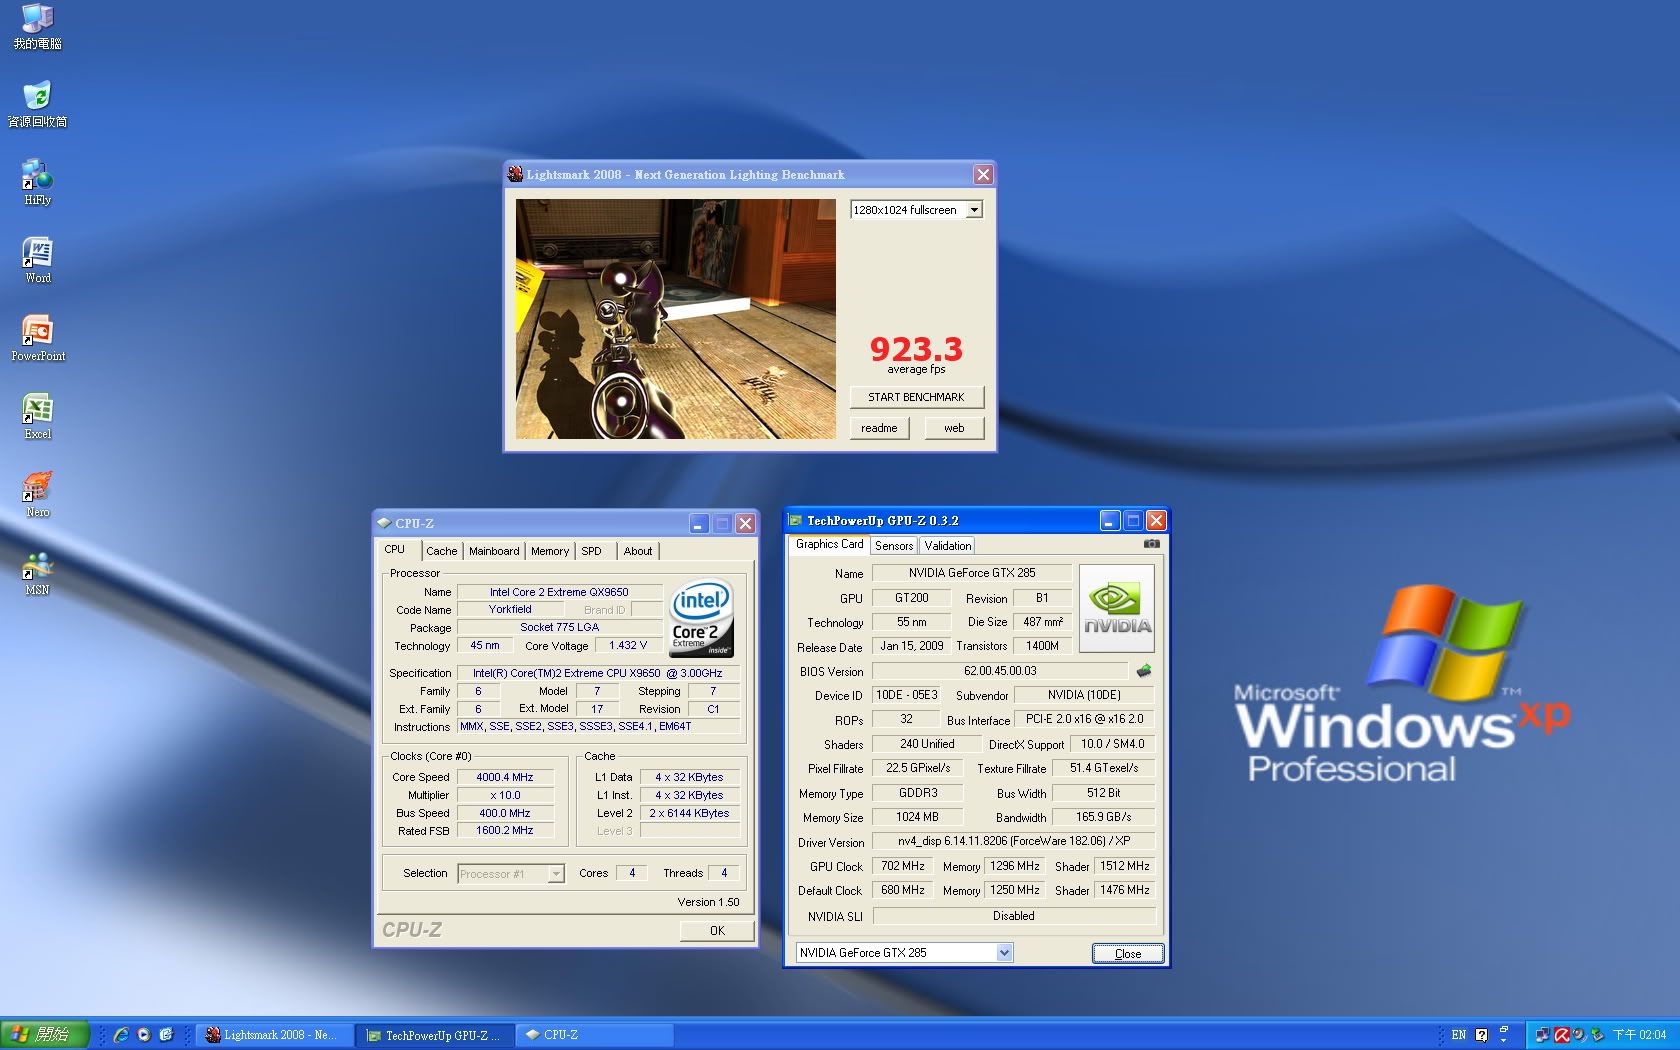Select the HiFly desktop shortcut
The height and width of the screenshot is (1050, 1680).
click(x=37, y=182)
